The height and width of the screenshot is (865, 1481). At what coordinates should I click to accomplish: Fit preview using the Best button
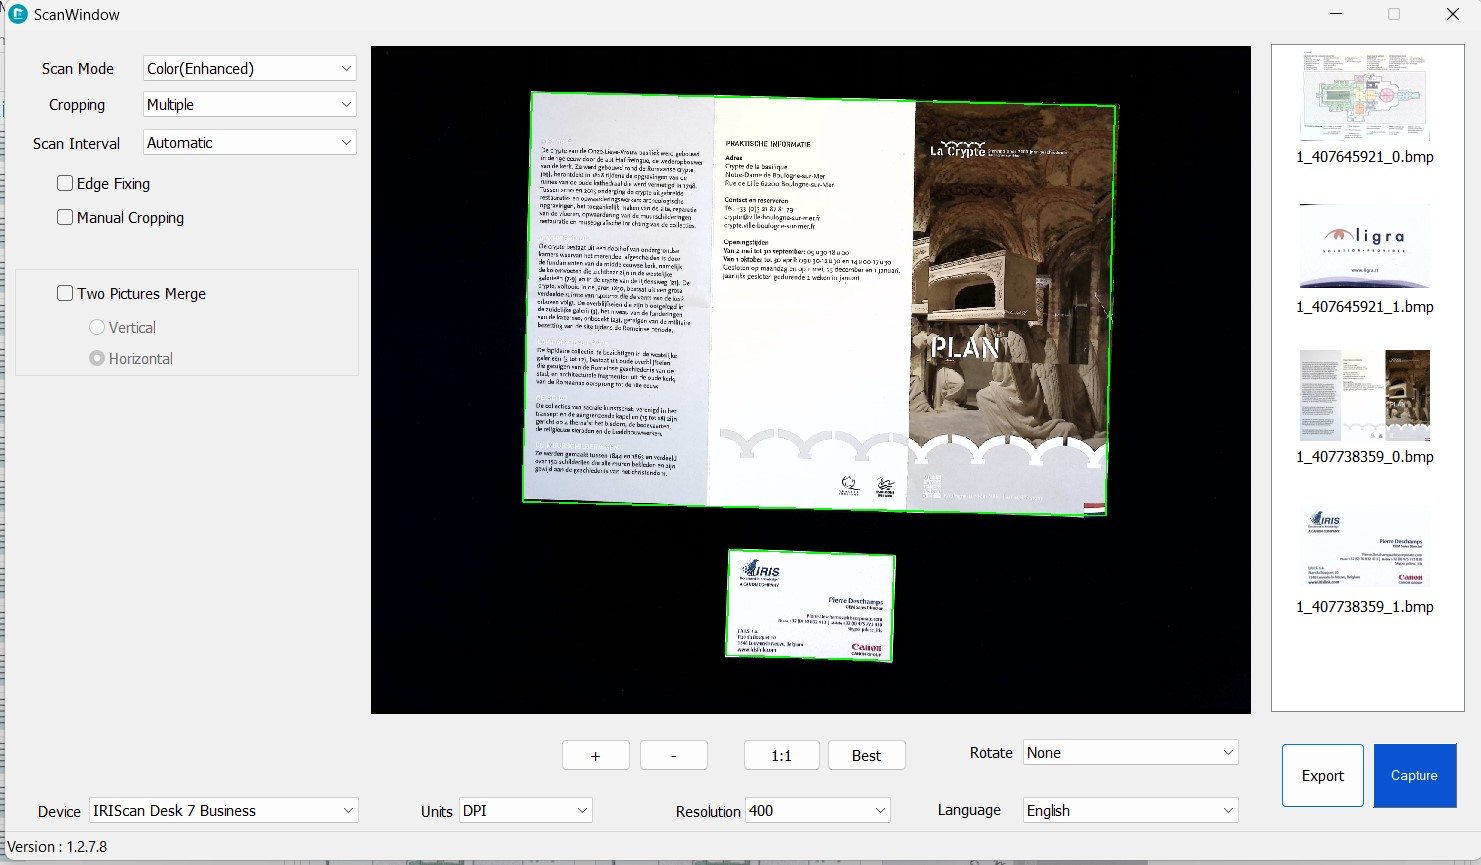tap(867, 755)
